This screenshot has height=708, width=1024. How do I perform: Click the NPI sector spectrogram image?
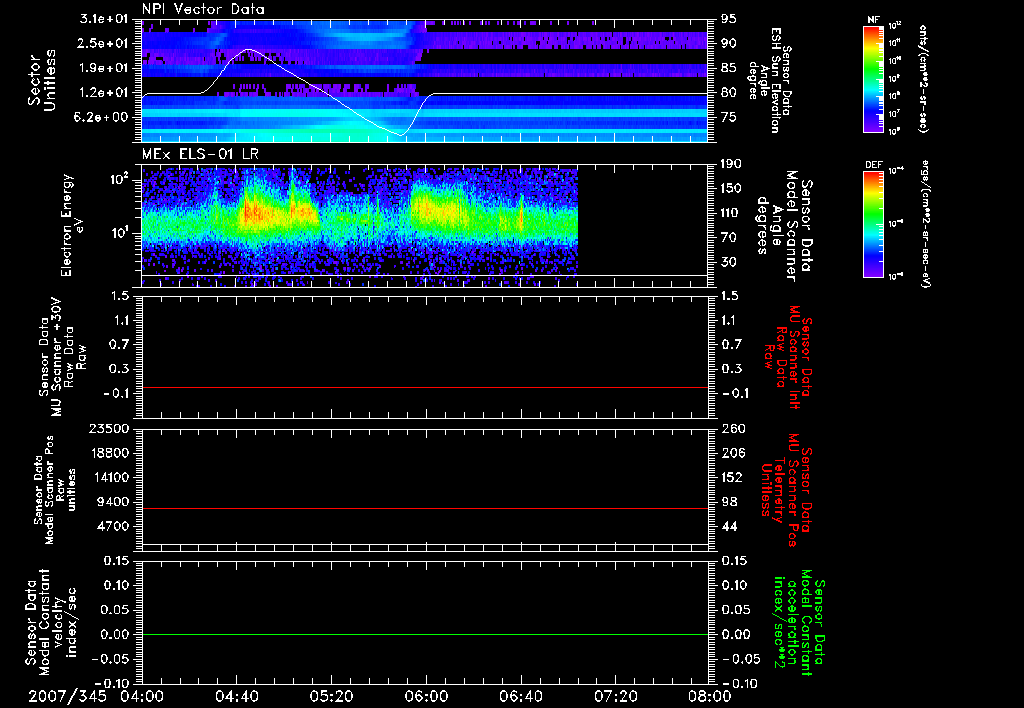tap(425, 80)
